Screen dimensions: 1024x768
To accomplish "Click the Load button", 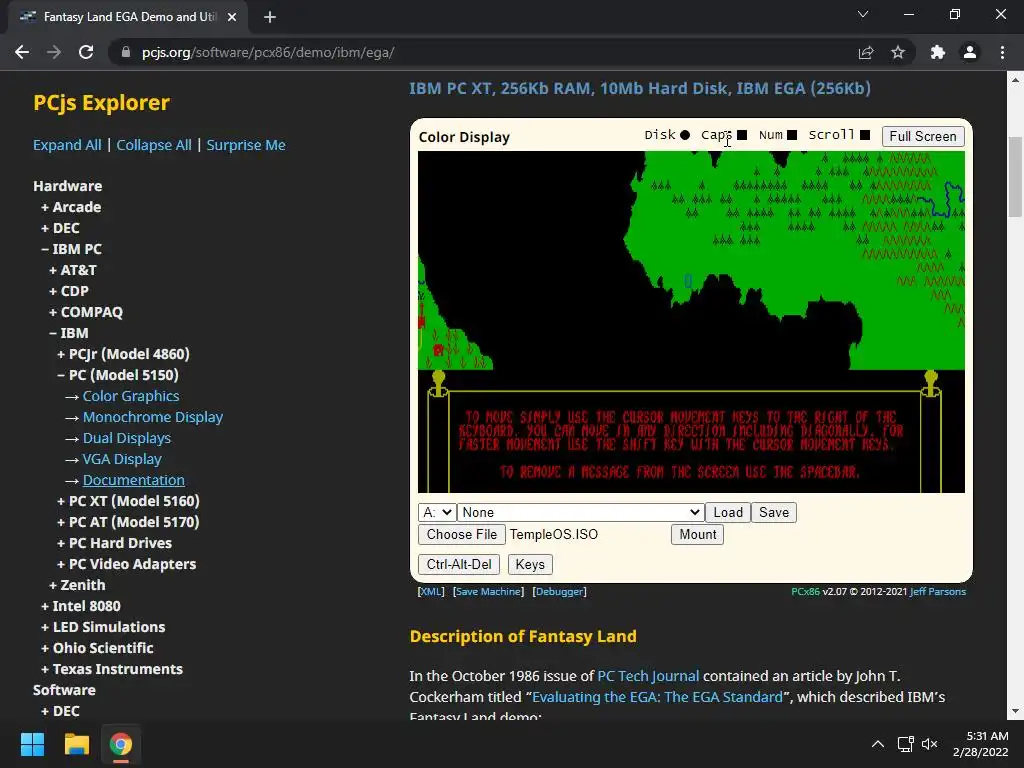I will pyautogui.click(x=728, y=513).
